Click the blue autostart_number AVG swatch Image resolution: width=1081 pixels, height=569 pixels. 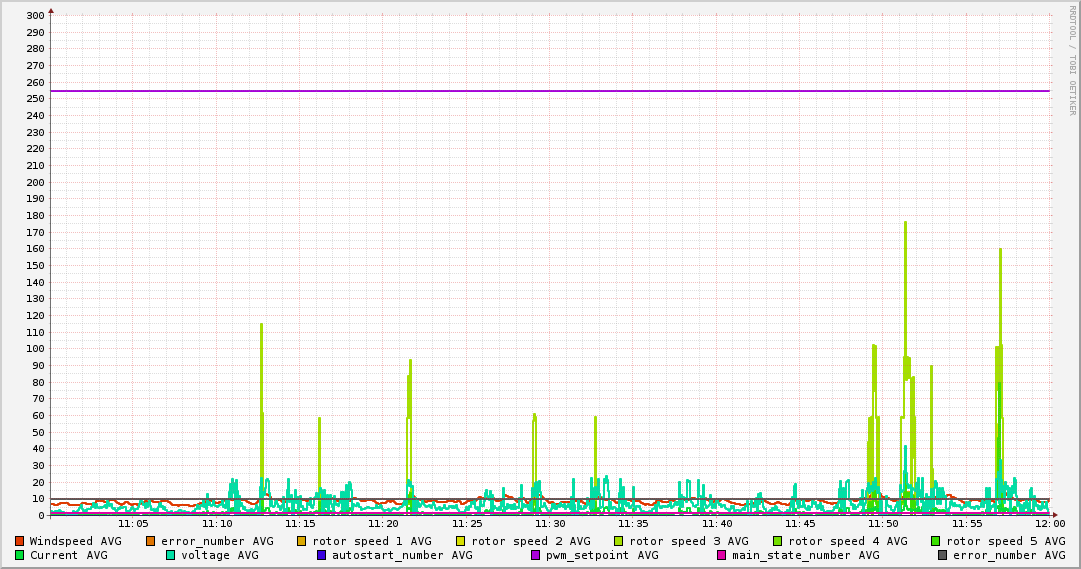click(322, 555)
